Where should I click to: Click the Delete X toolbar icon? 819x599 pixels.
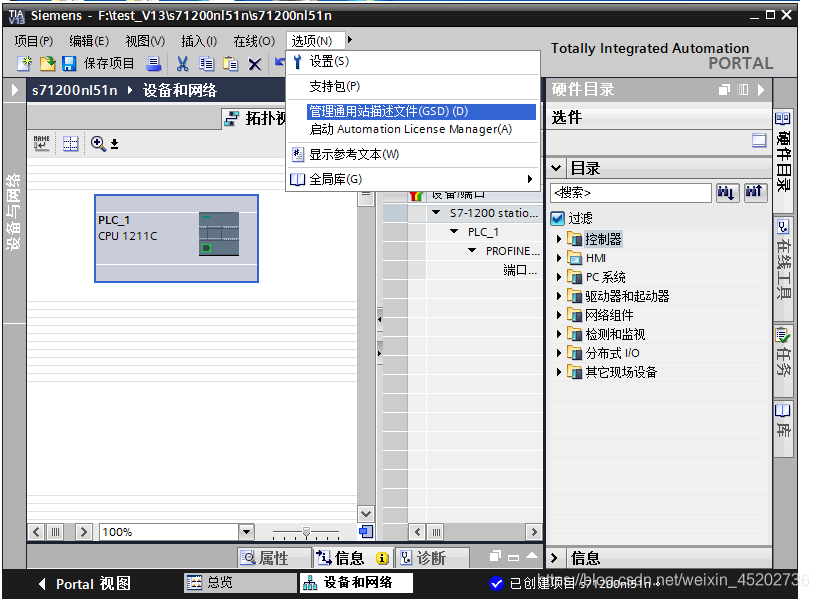(x=254, y=64)
